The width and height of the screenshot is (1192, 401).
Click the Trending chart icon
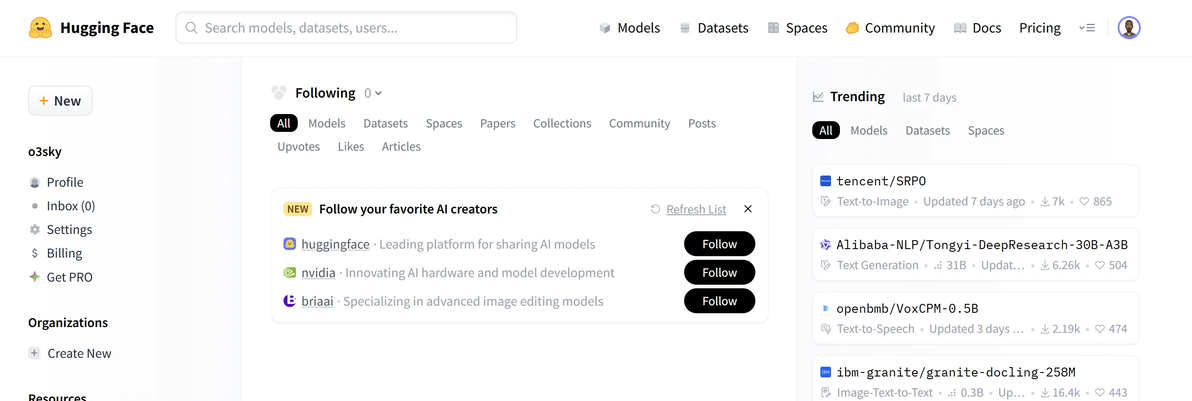click(818, 97)
